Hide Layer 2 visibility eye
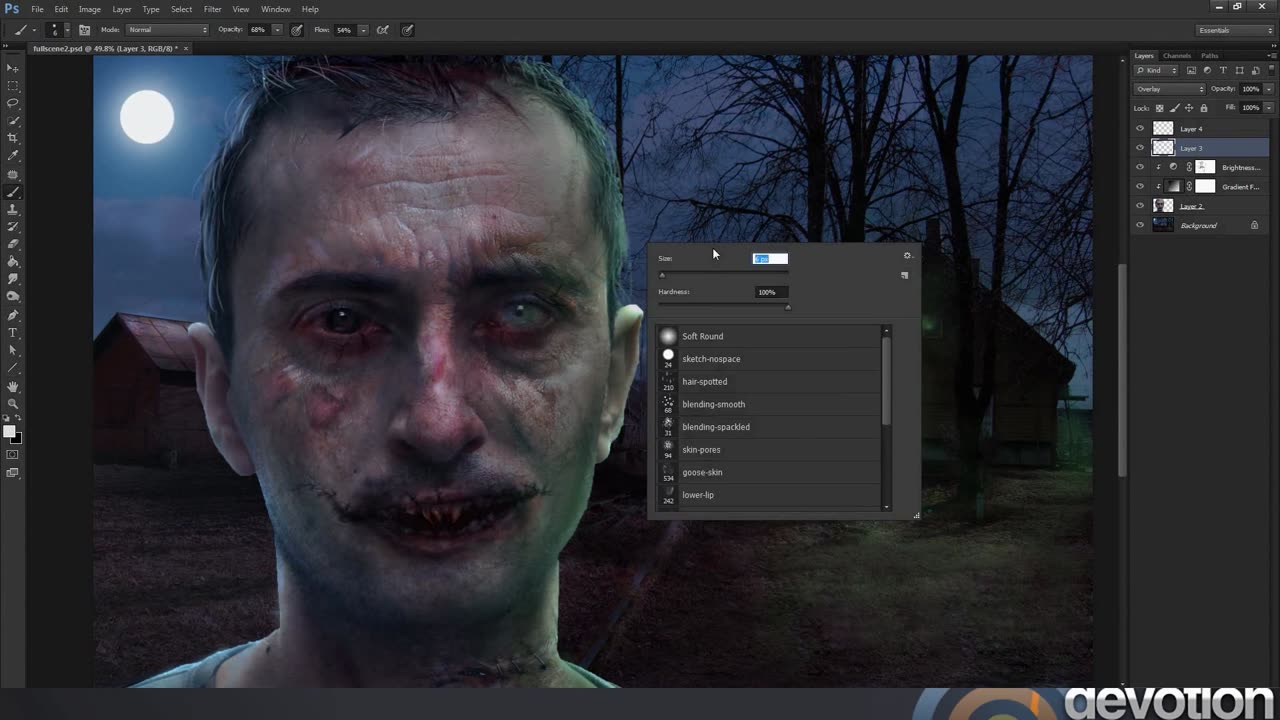This screenshot has width=1280, height=720. (x=1140, y=206)
